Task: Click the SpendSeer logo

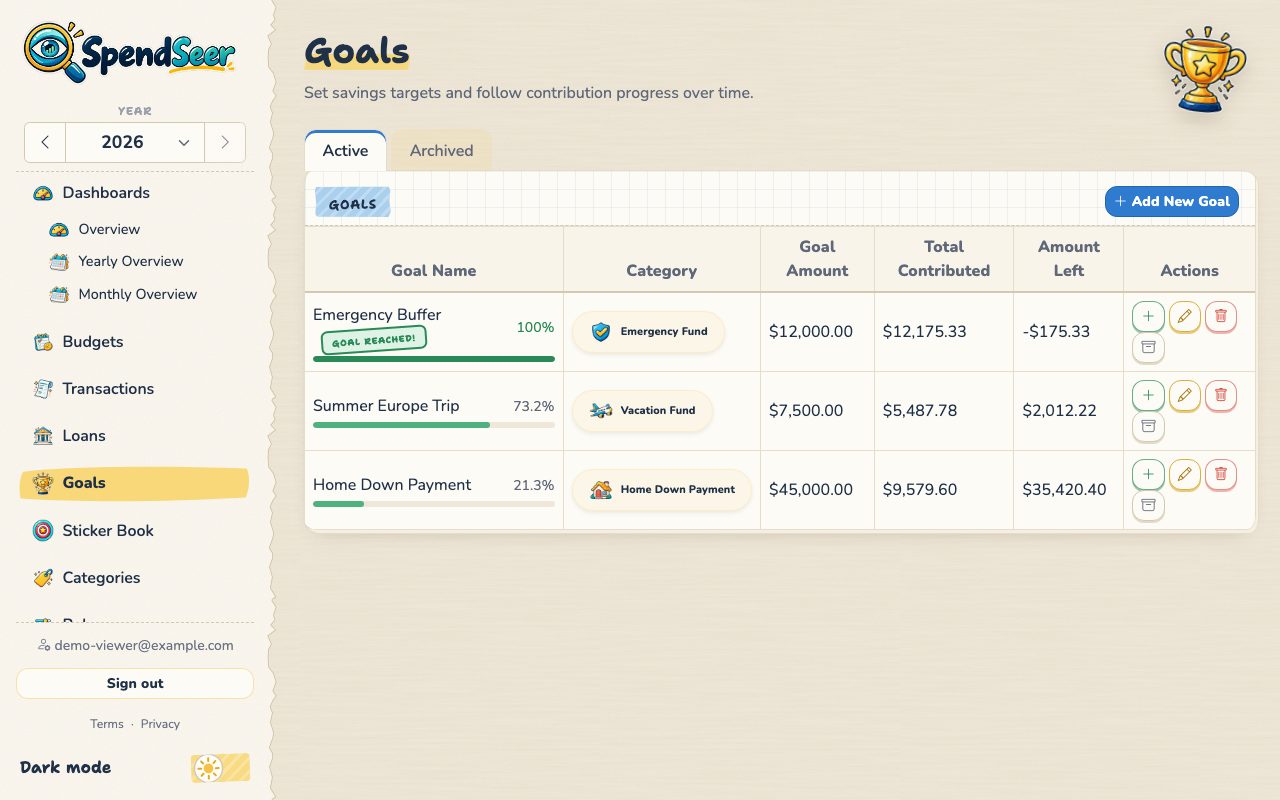Action: click(x=130, y=51)
